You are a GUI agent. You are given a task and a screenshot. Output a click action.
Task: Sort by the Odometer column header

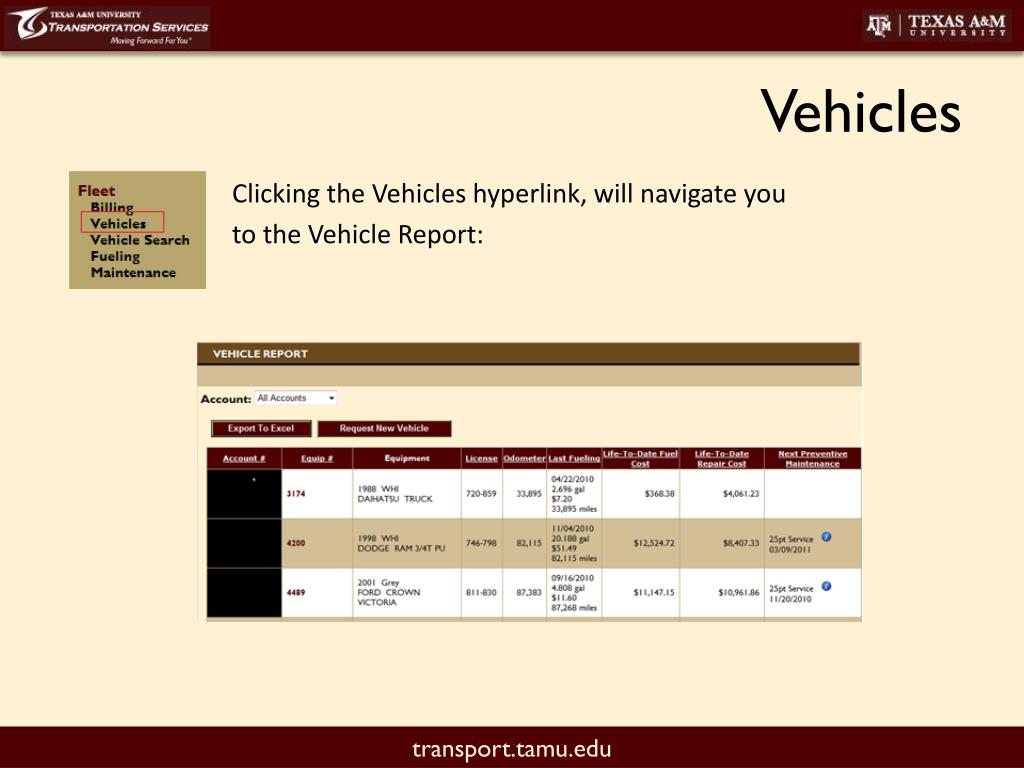tap(524, 458)
